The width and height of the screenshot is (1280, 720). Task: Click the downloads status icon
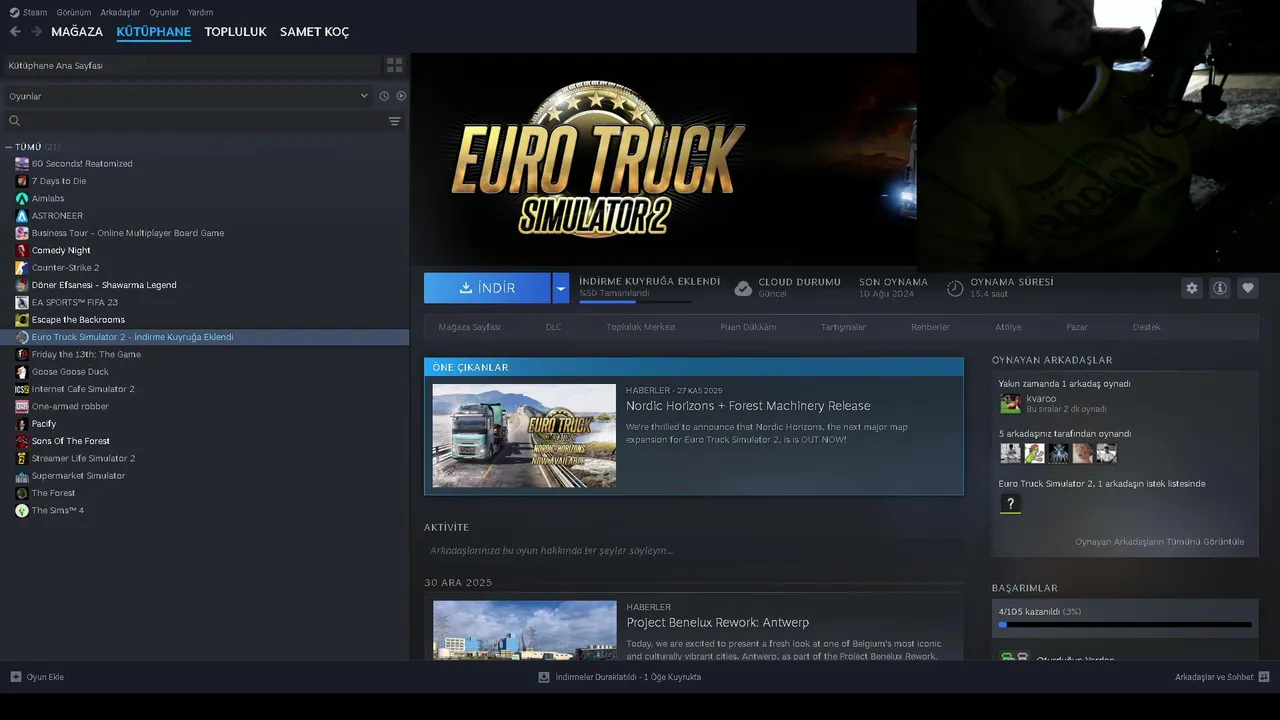544,677
